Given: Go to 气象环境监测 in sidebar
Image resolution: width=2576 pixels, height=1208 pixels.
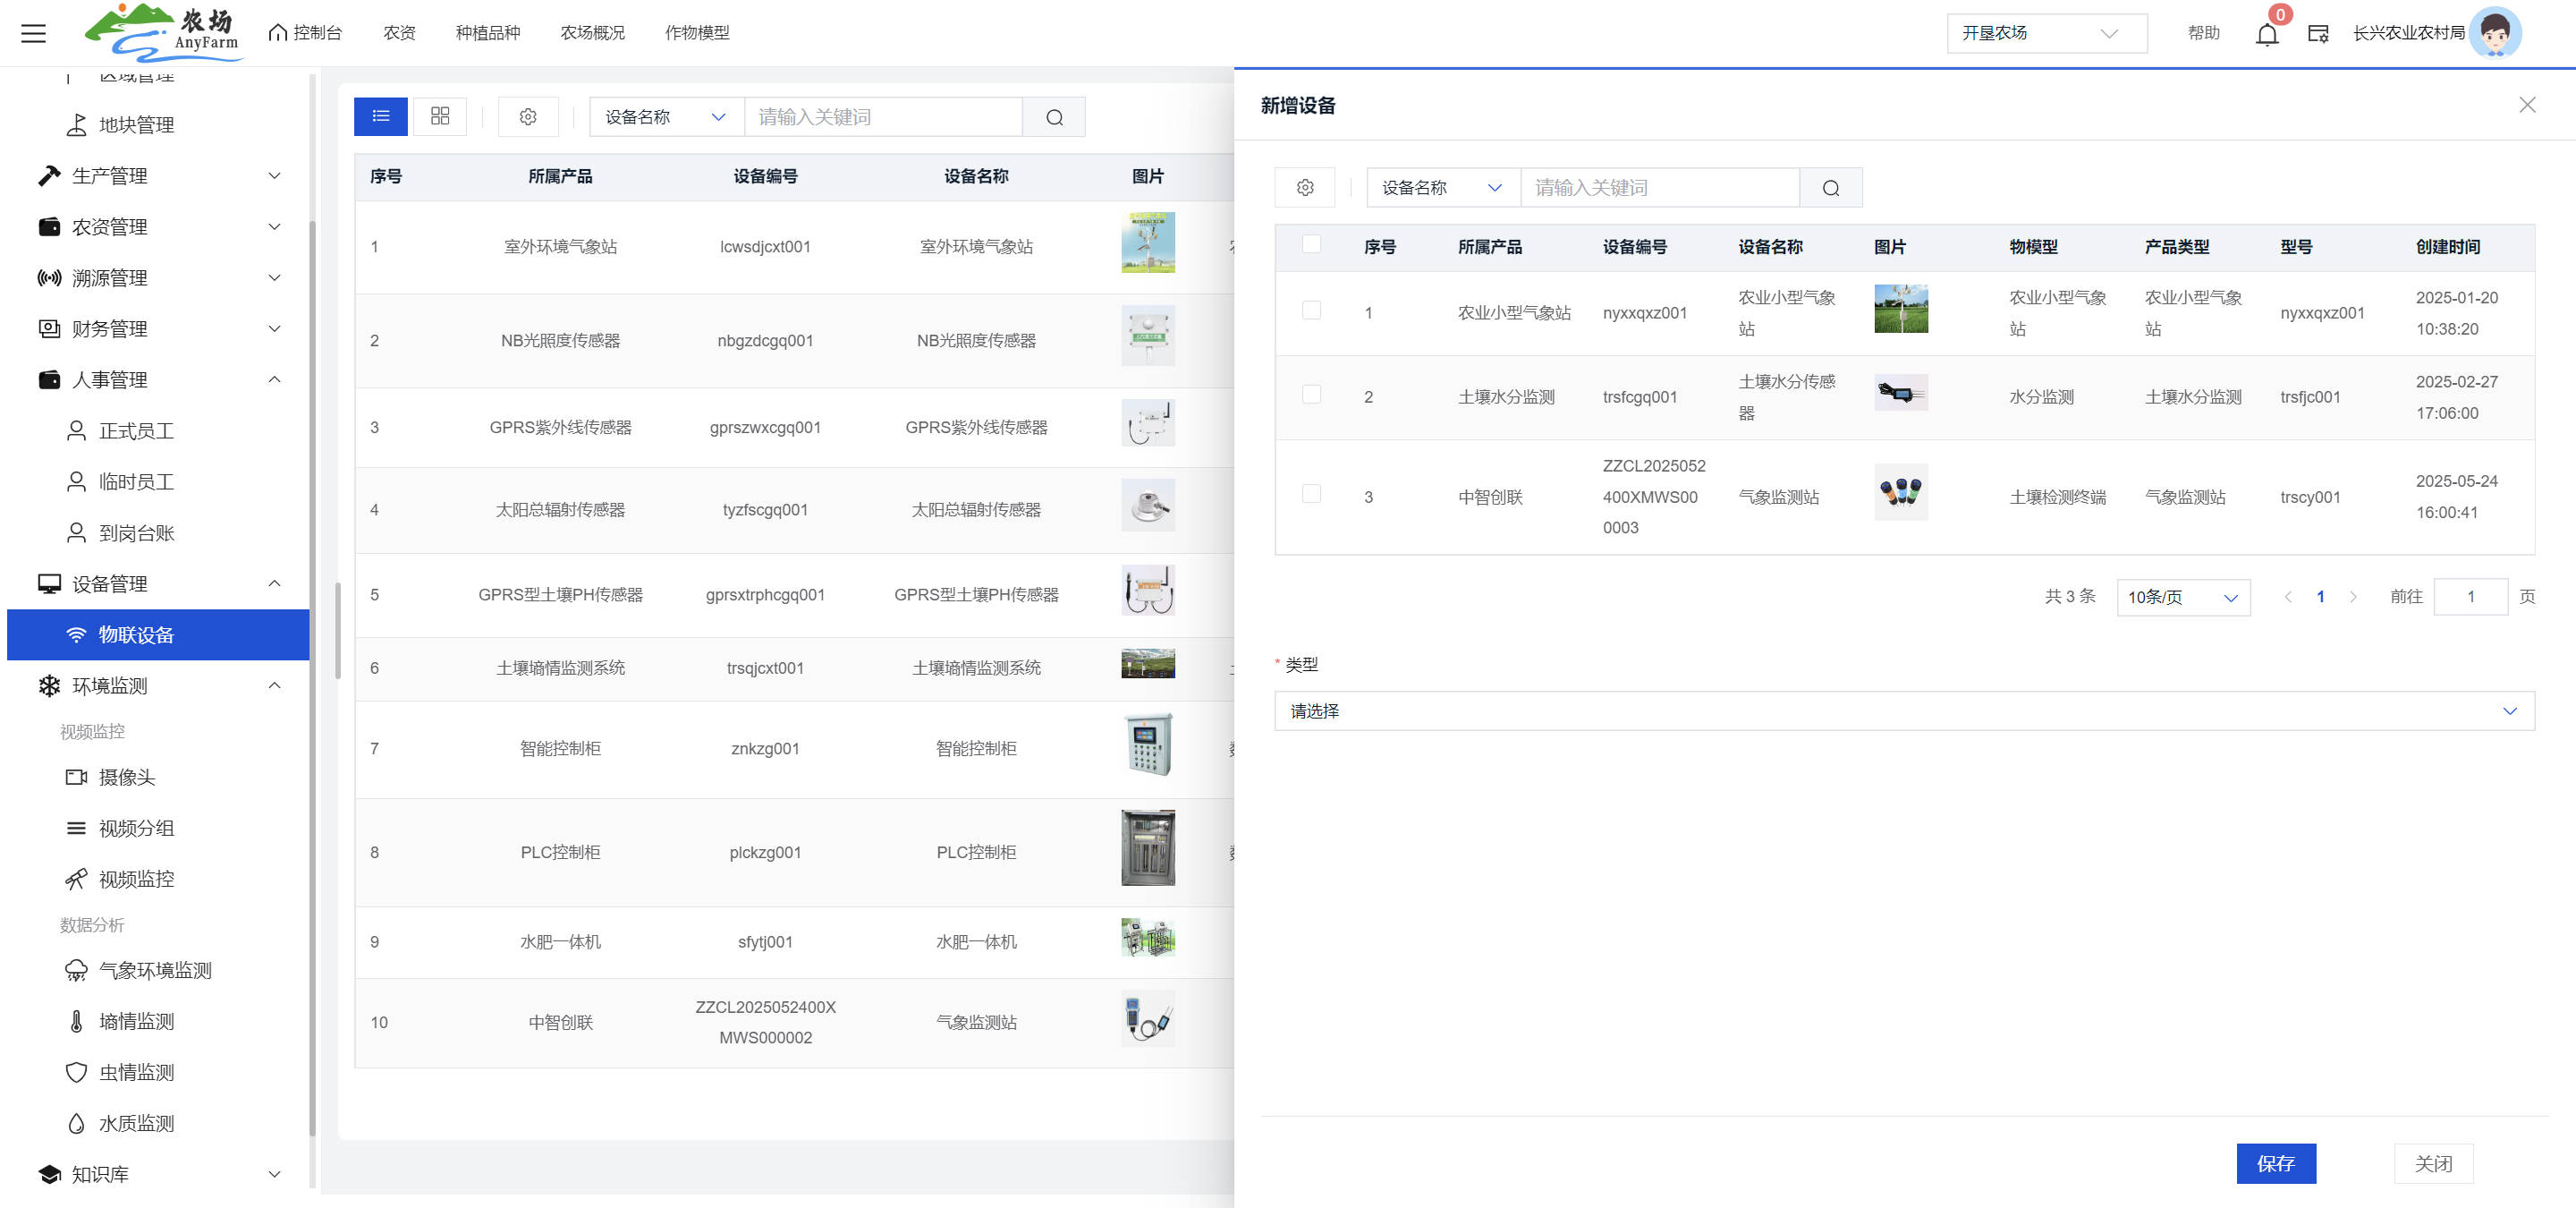Looking at the screenshot, I should point(155,970).
